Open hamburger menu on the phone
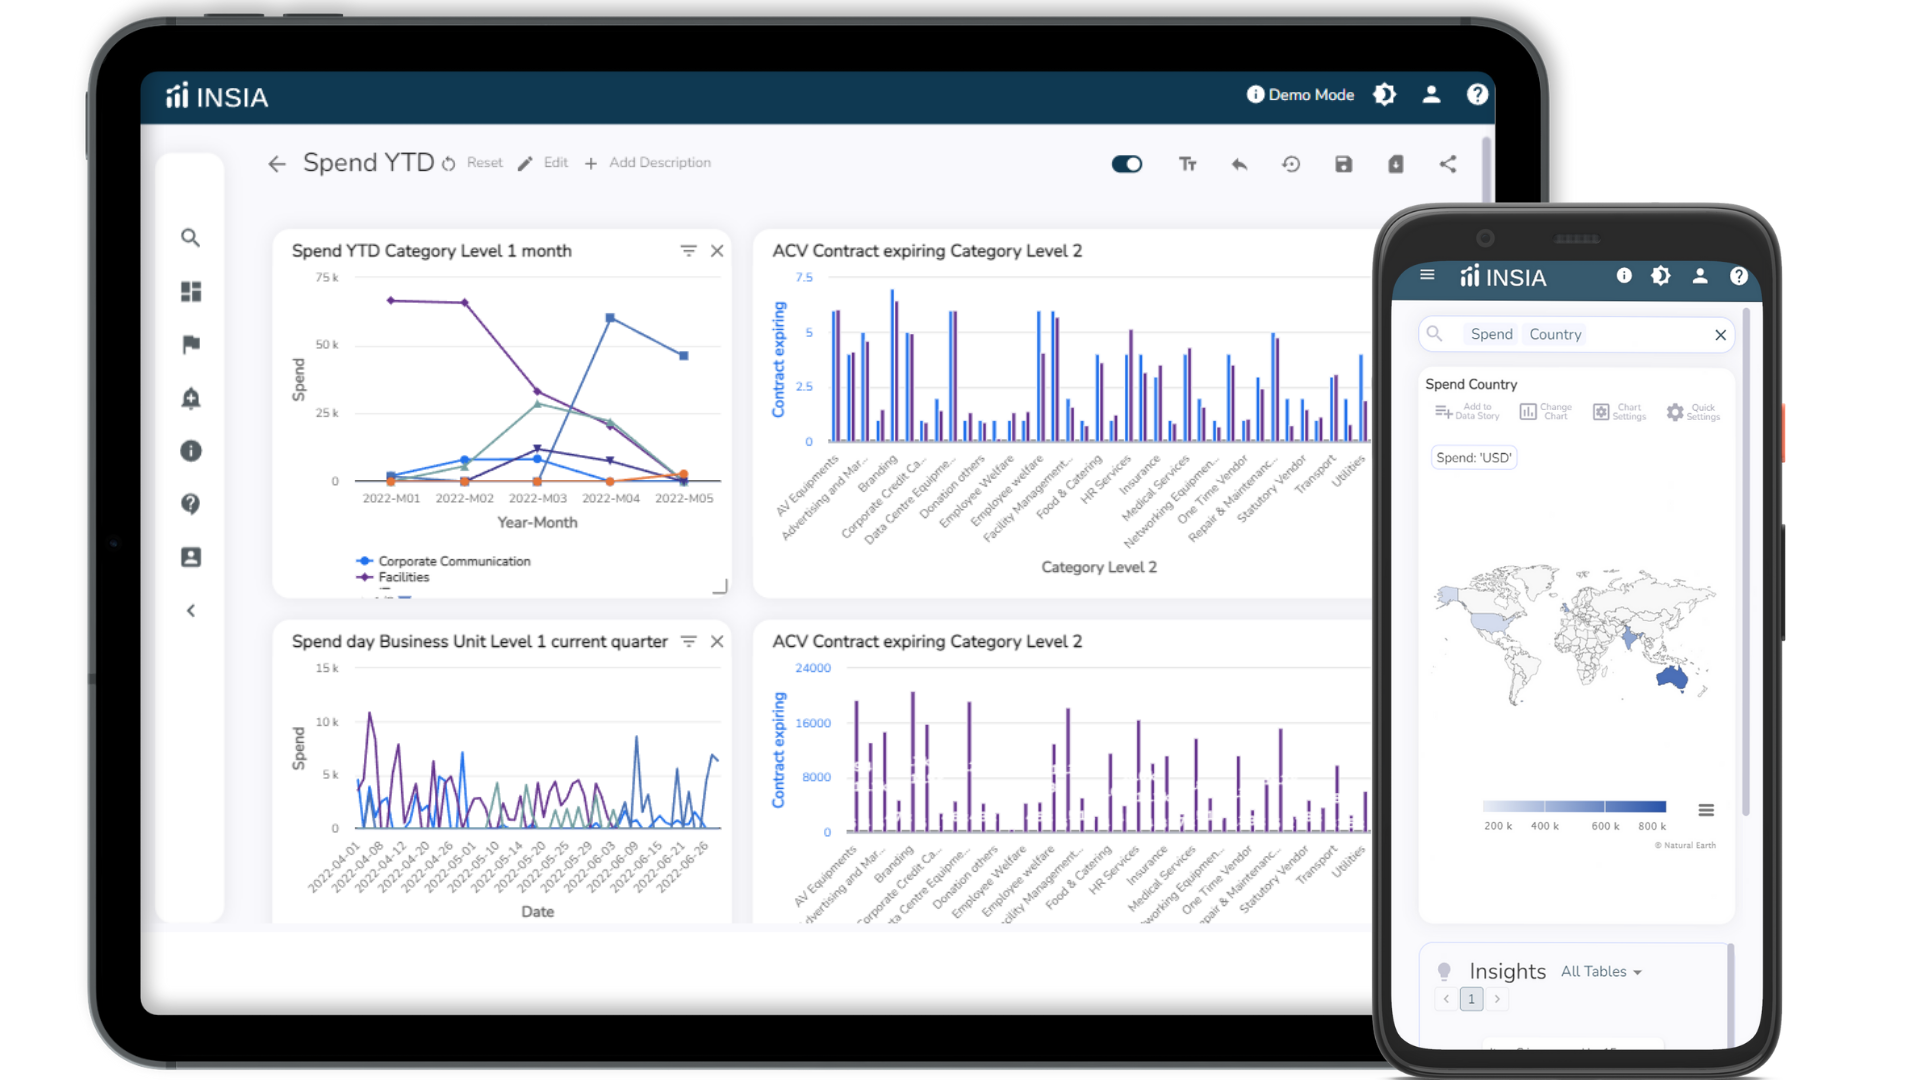Image resolution: width=1920 pixels, height=1080 pixels. coord(1427,275)
